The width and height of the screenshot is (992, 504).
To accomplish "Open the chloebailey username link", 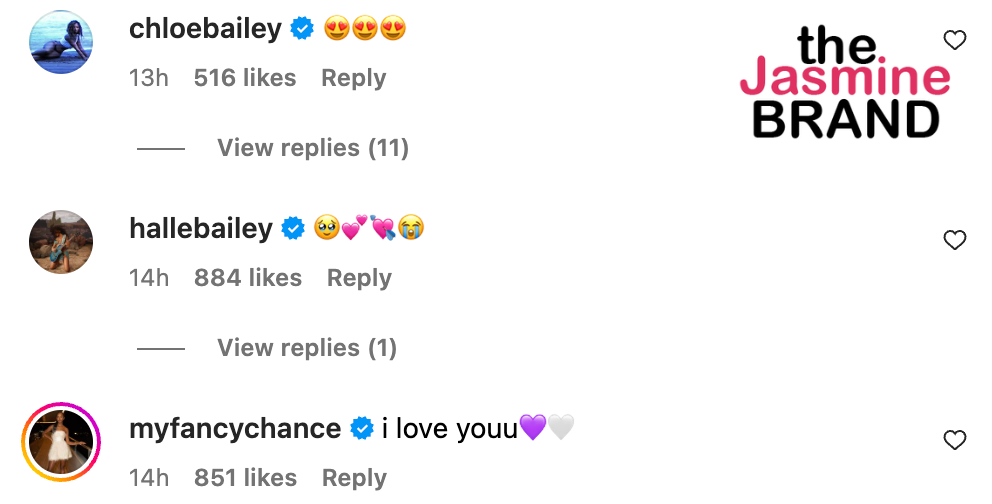I will [x=205, y=29].
